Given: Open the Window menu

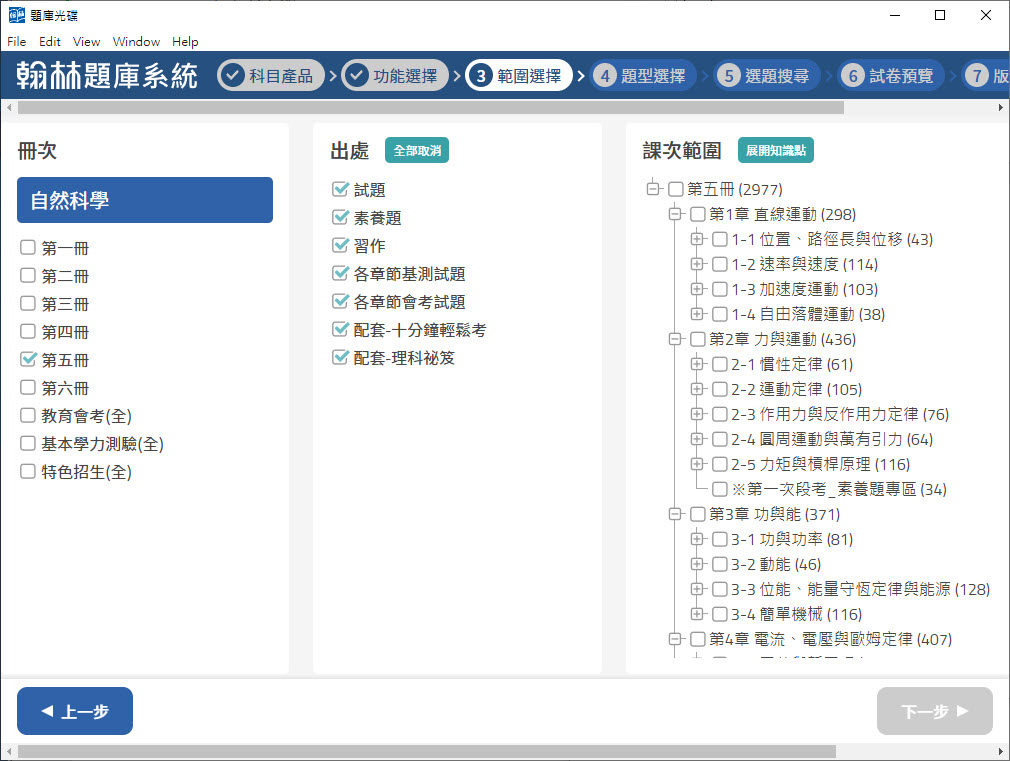Looking at the screenshot, I should [x=136, y=42].
